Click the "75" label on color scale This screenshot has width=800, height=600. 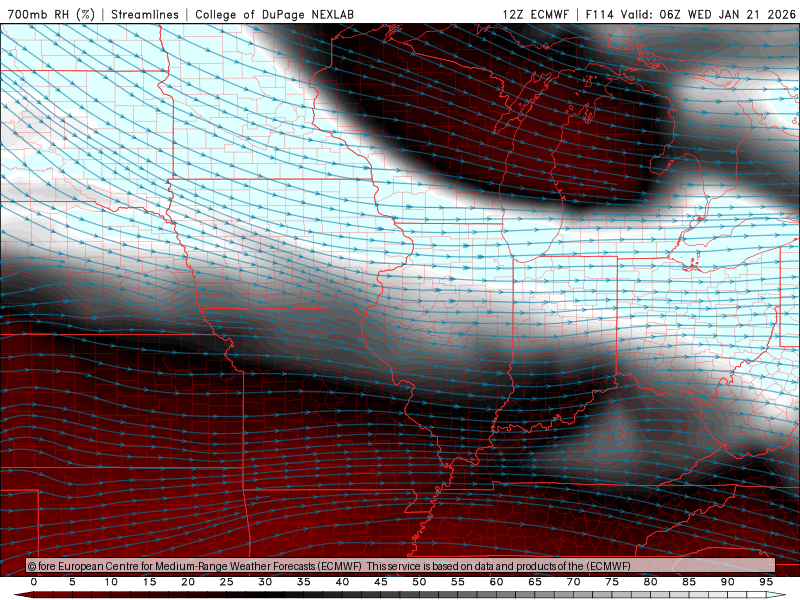[x=612, y=582]
